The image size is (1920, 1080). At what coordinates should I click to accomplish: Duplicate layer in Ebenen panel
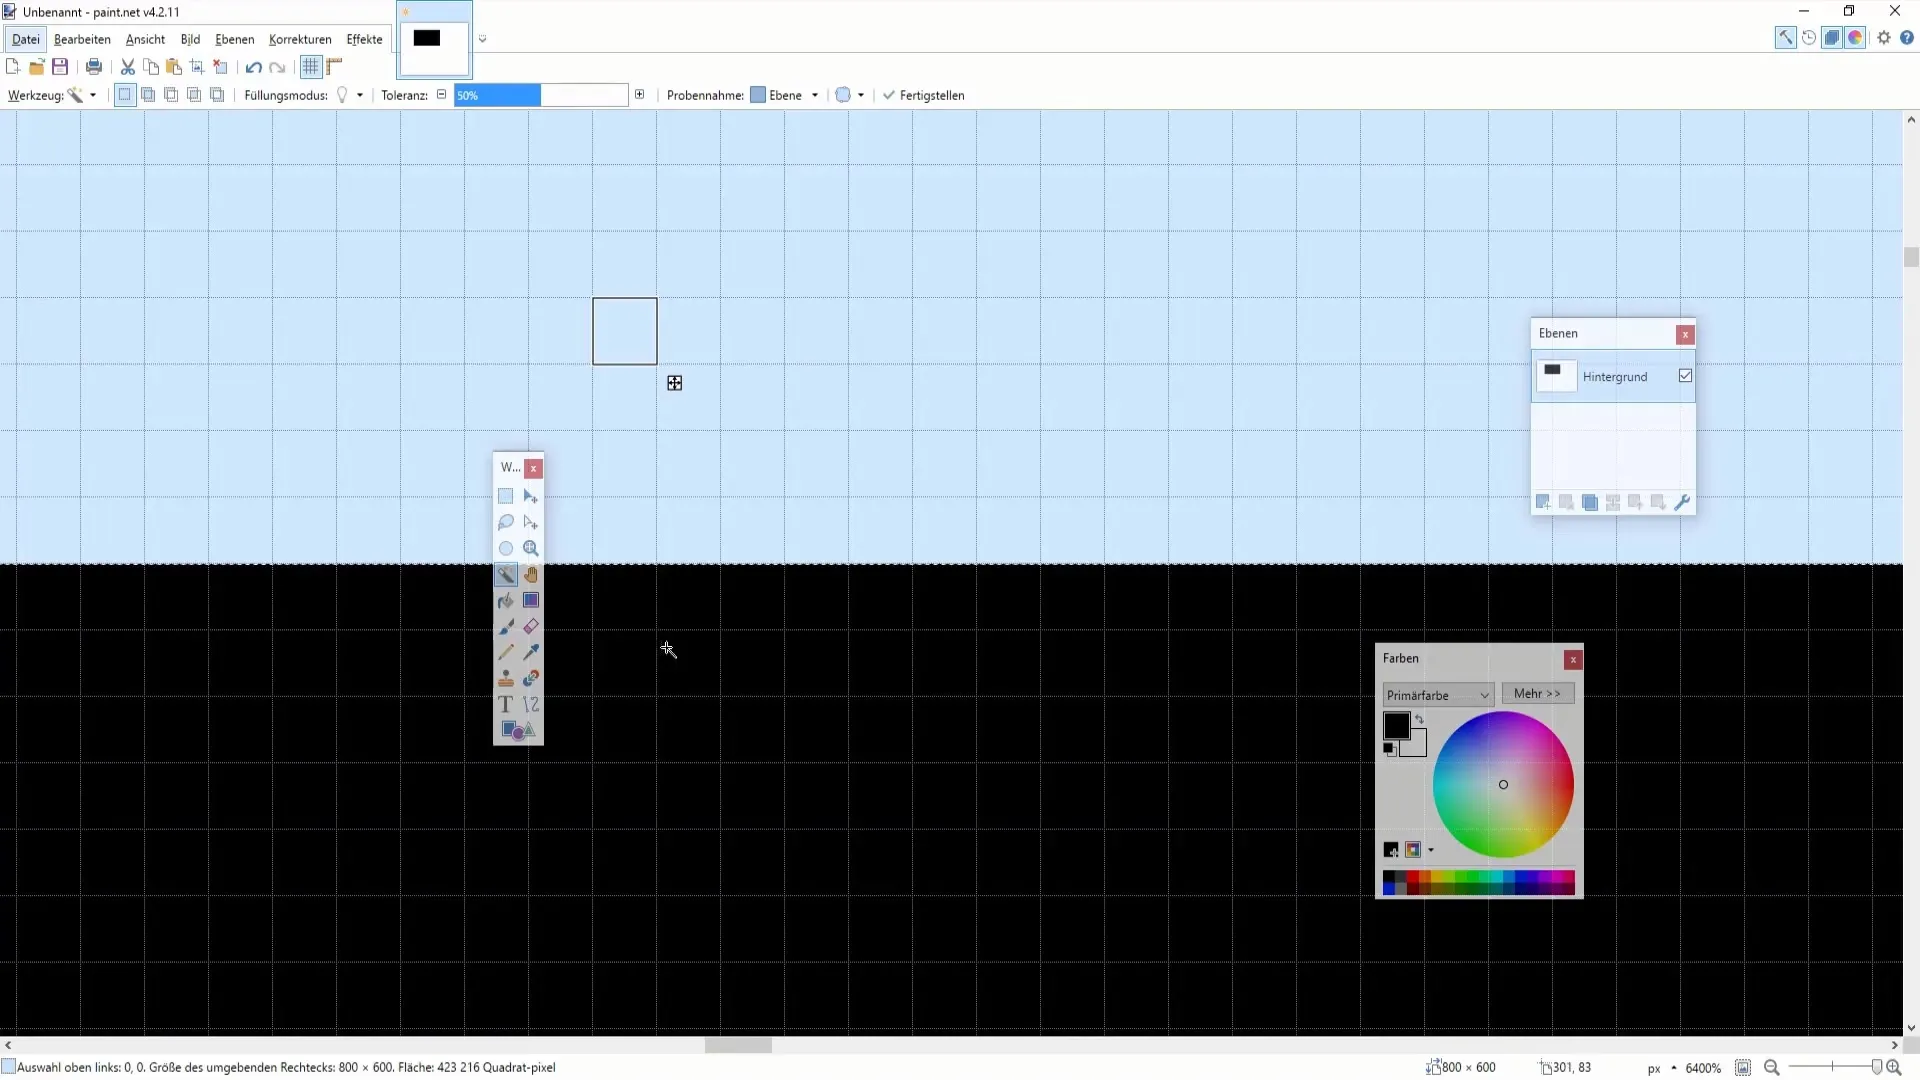pos(1590,502)
